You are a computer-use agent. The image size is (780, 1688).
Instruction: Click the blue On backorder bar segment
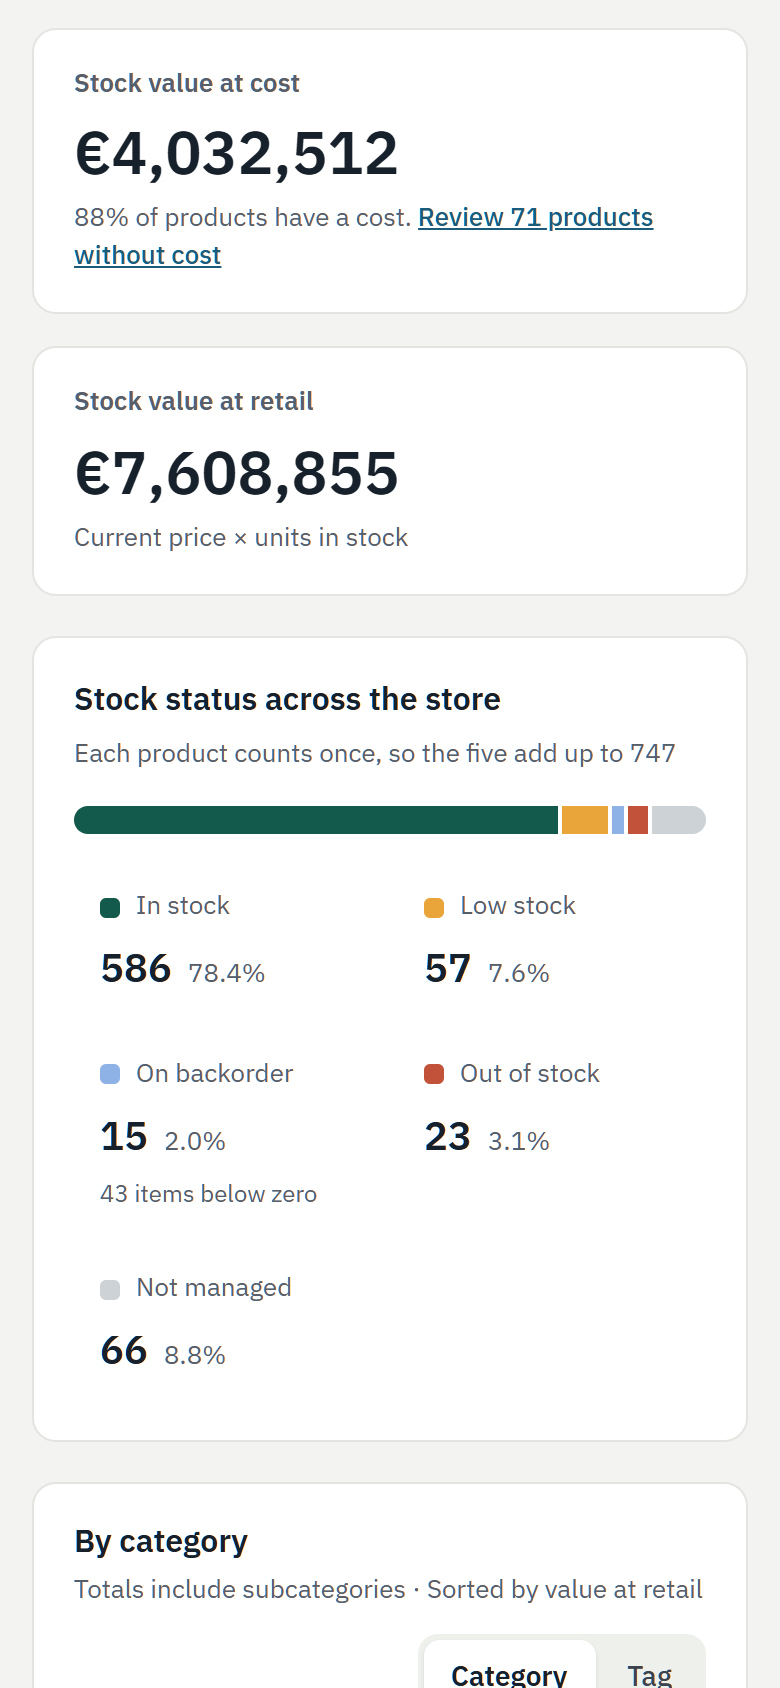[x=618, y=820]
